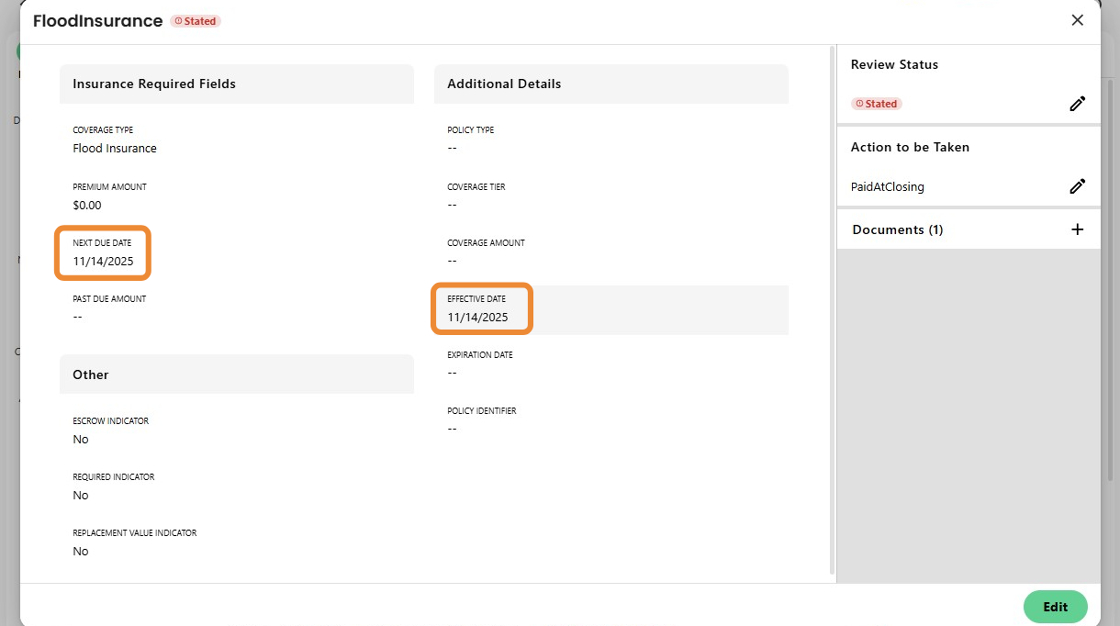The width and height of the screenshot is (1120, 626).
Task: Edit the Review Status with pencil icon
Action: (1077, 104)
